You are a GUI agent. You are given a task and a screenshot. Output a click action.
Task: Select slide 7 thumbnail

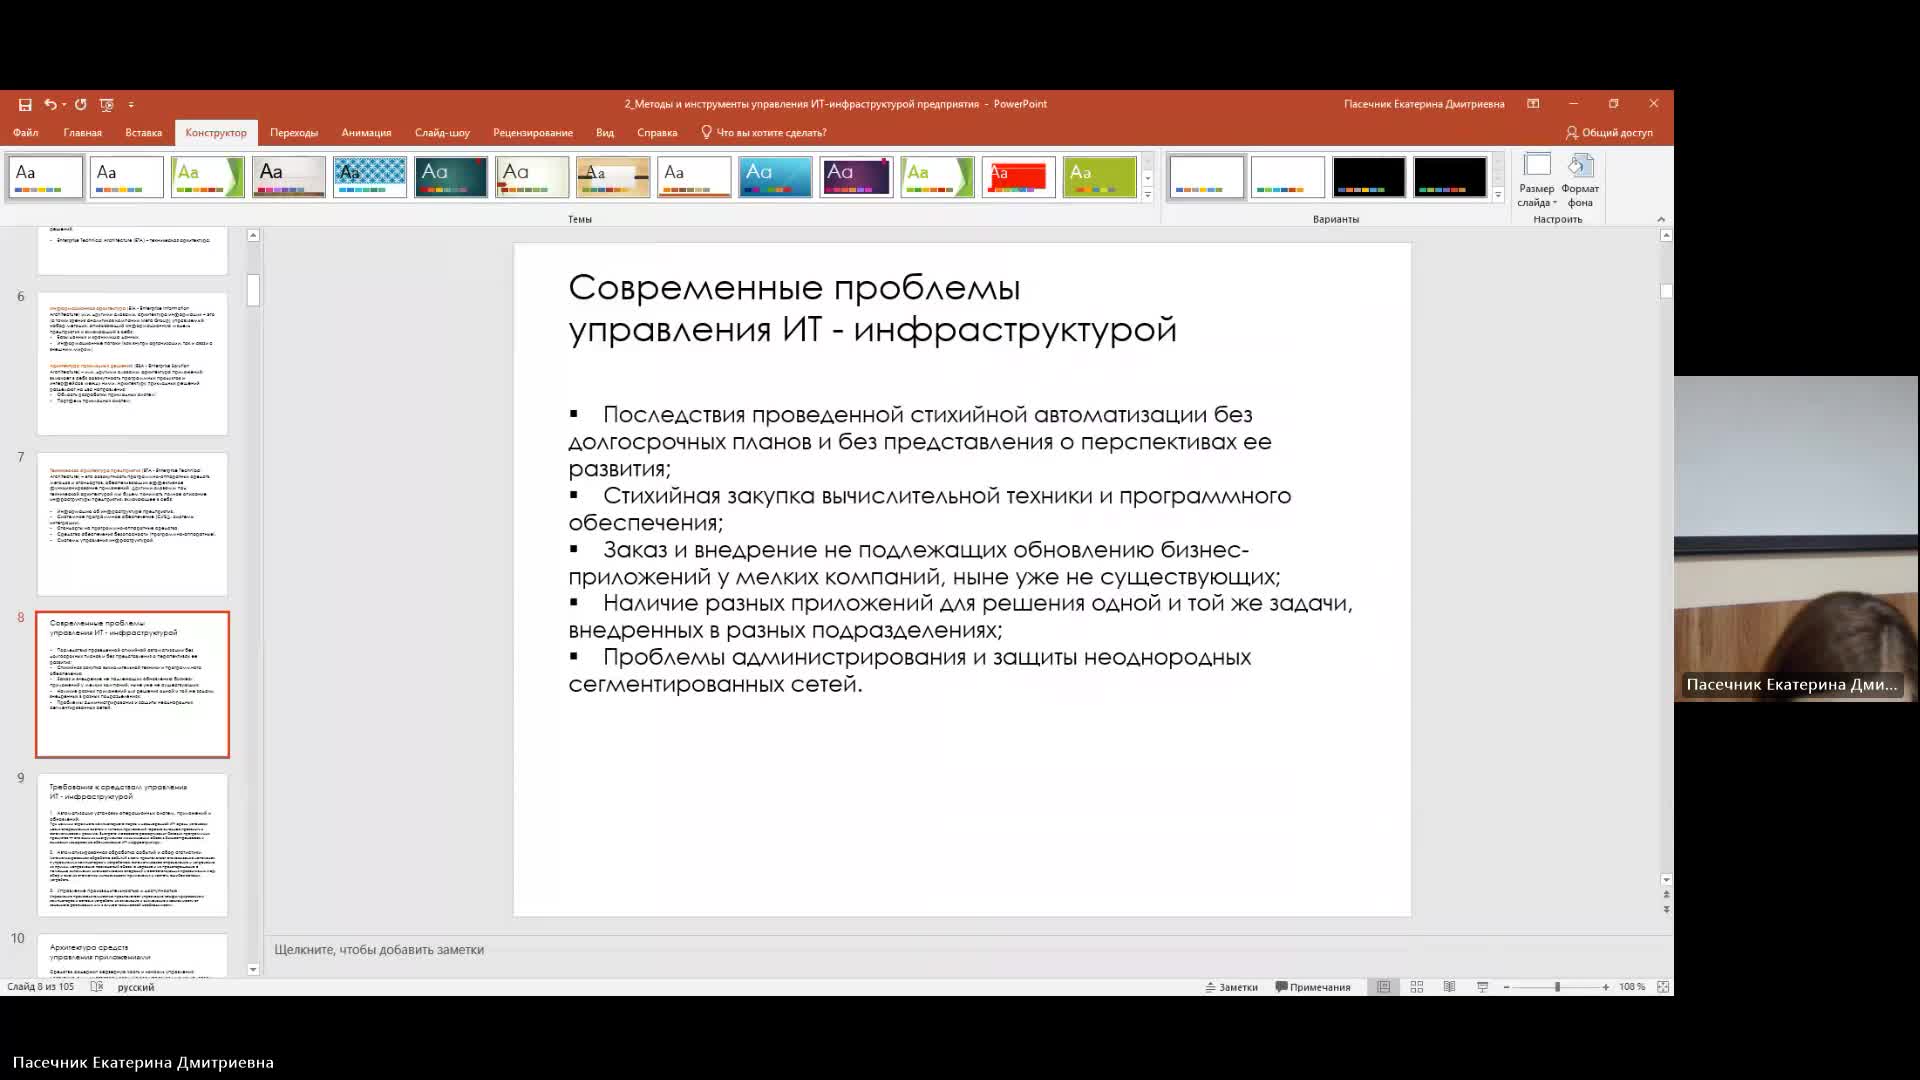[132, 524]
